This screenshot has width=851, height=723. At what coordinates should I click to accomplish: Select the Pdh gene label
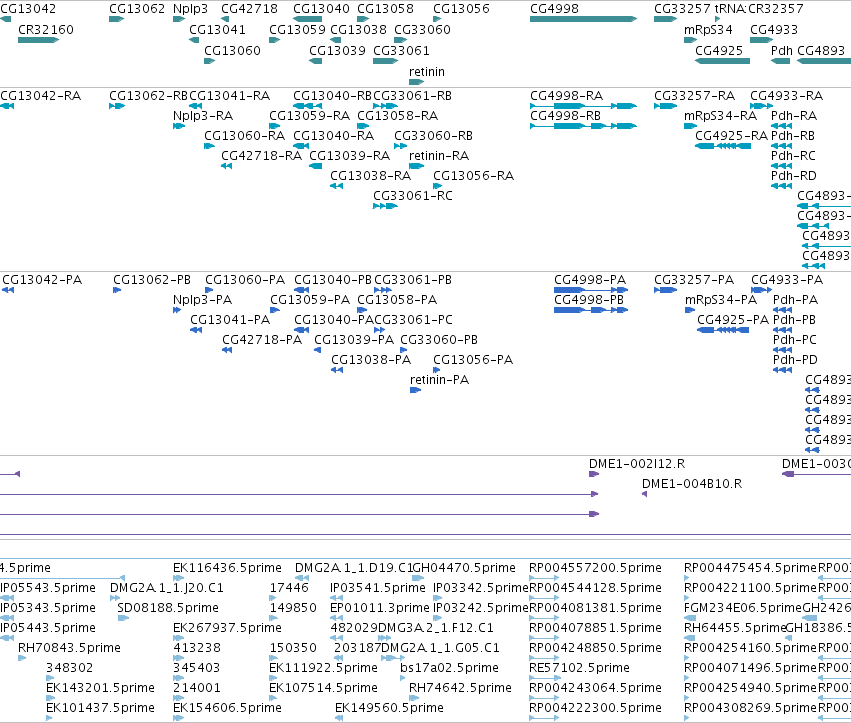coord(782,51)
